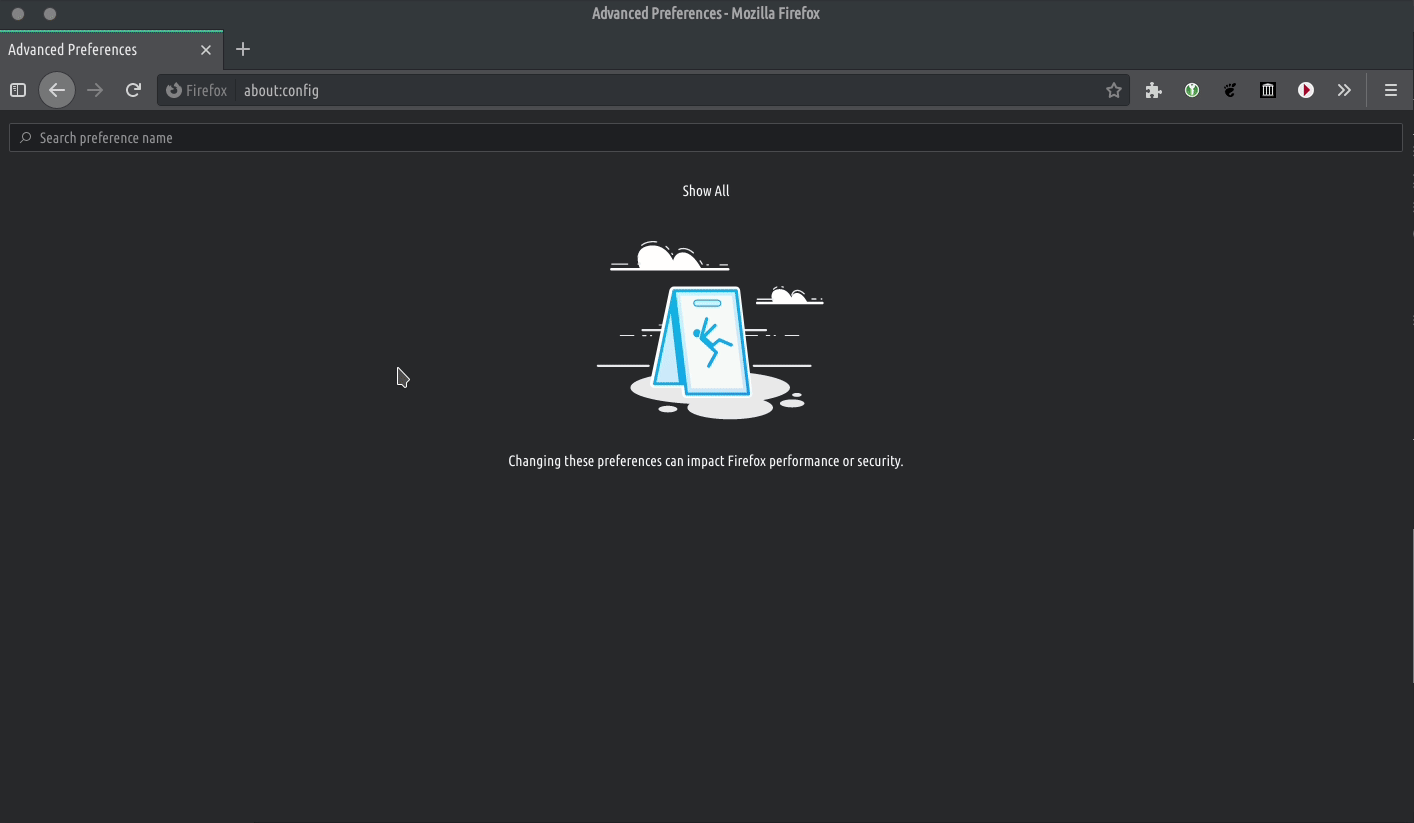The height and width of the screenshot is (823, 1414).
Task: Go back using the back arrow
Action: pos(57,90)
